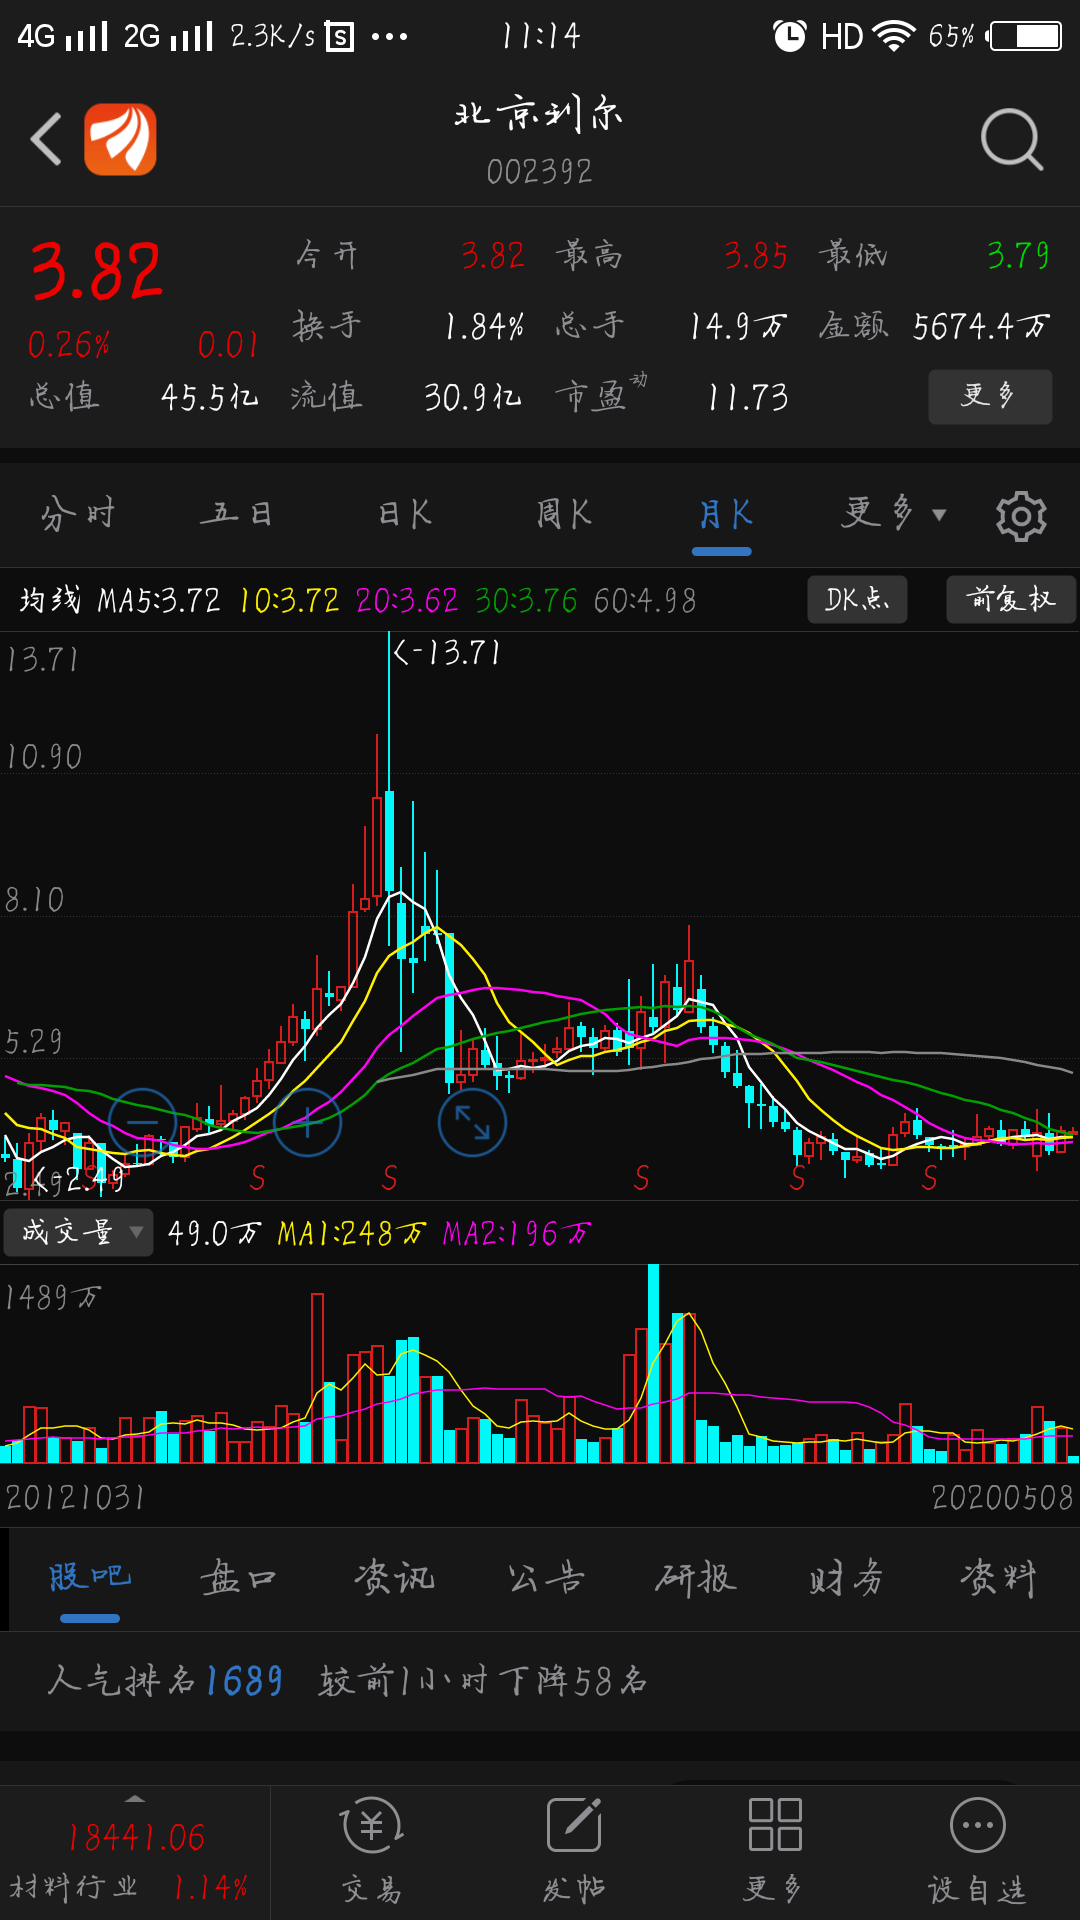
Task: Expand the index bar up arrow
Action: pos(135,1798)
